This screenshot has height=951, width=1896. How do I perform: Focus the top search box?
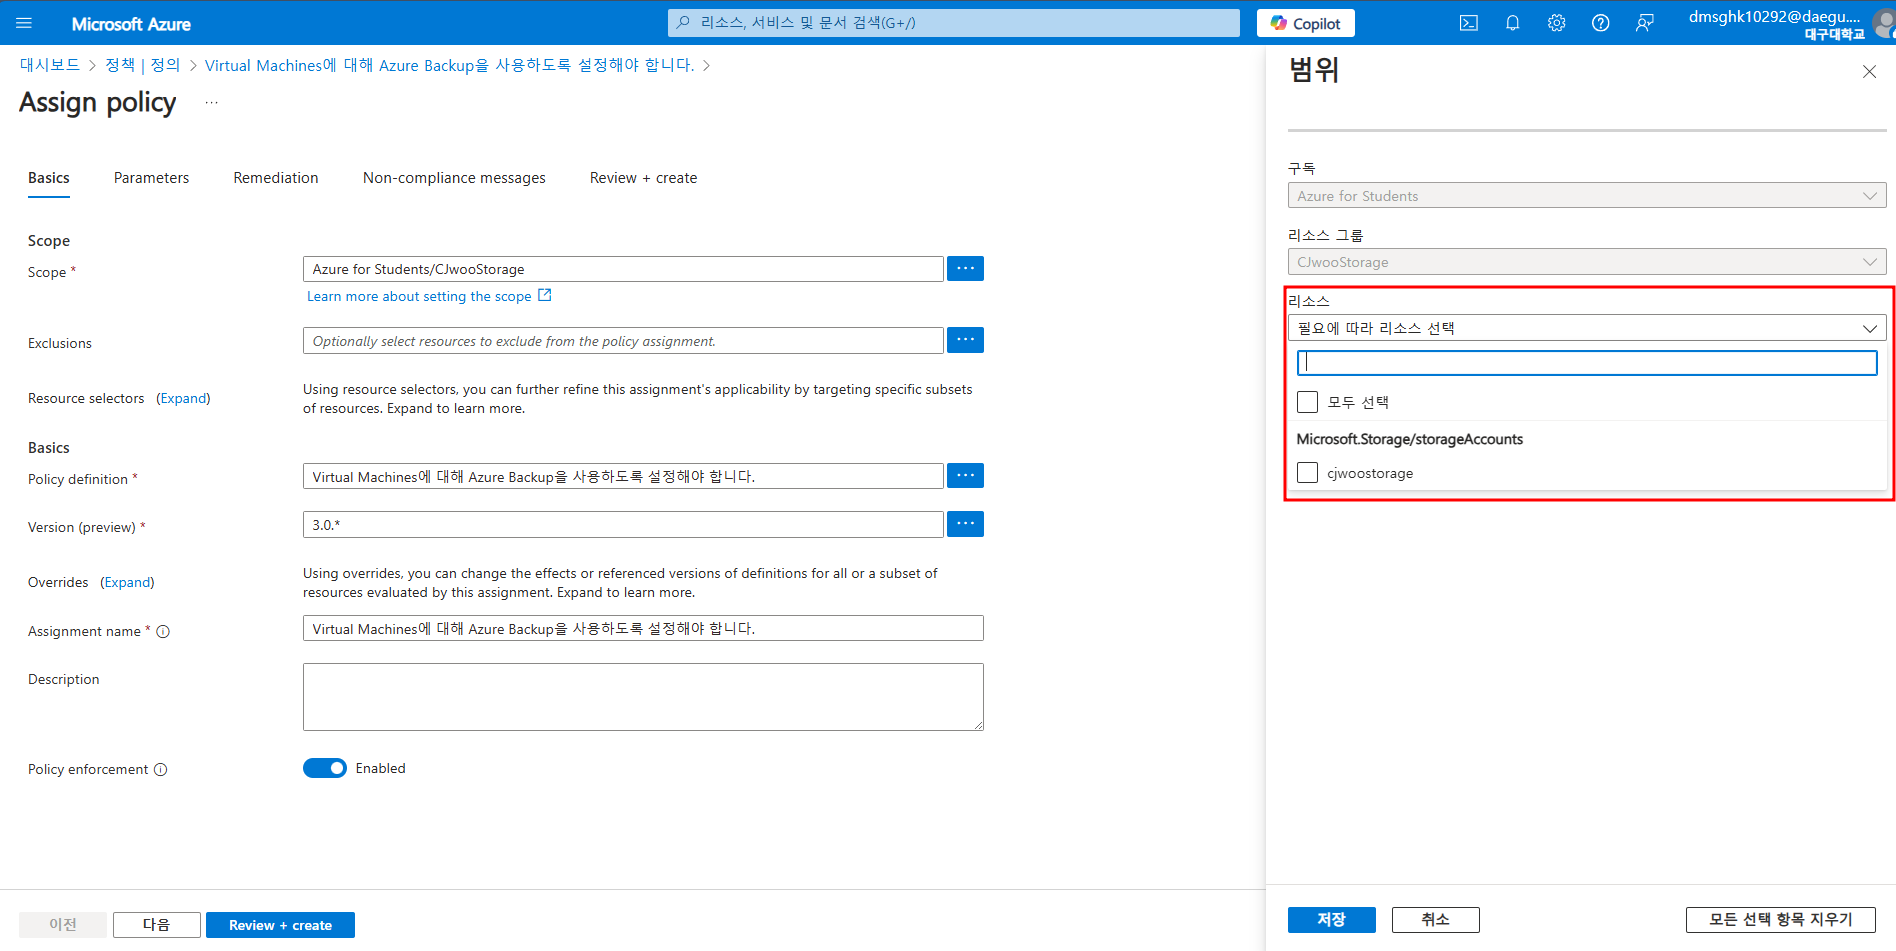pos(953,22)
